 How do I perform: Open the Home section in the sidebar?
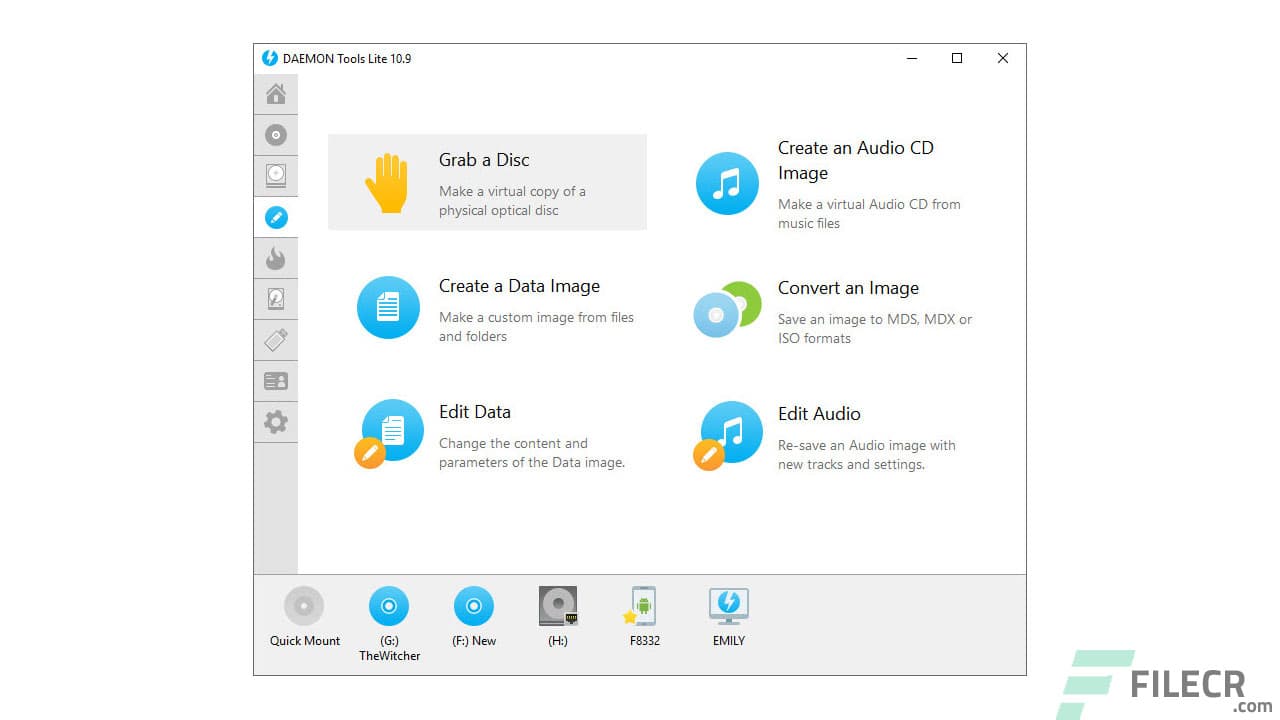275,94
